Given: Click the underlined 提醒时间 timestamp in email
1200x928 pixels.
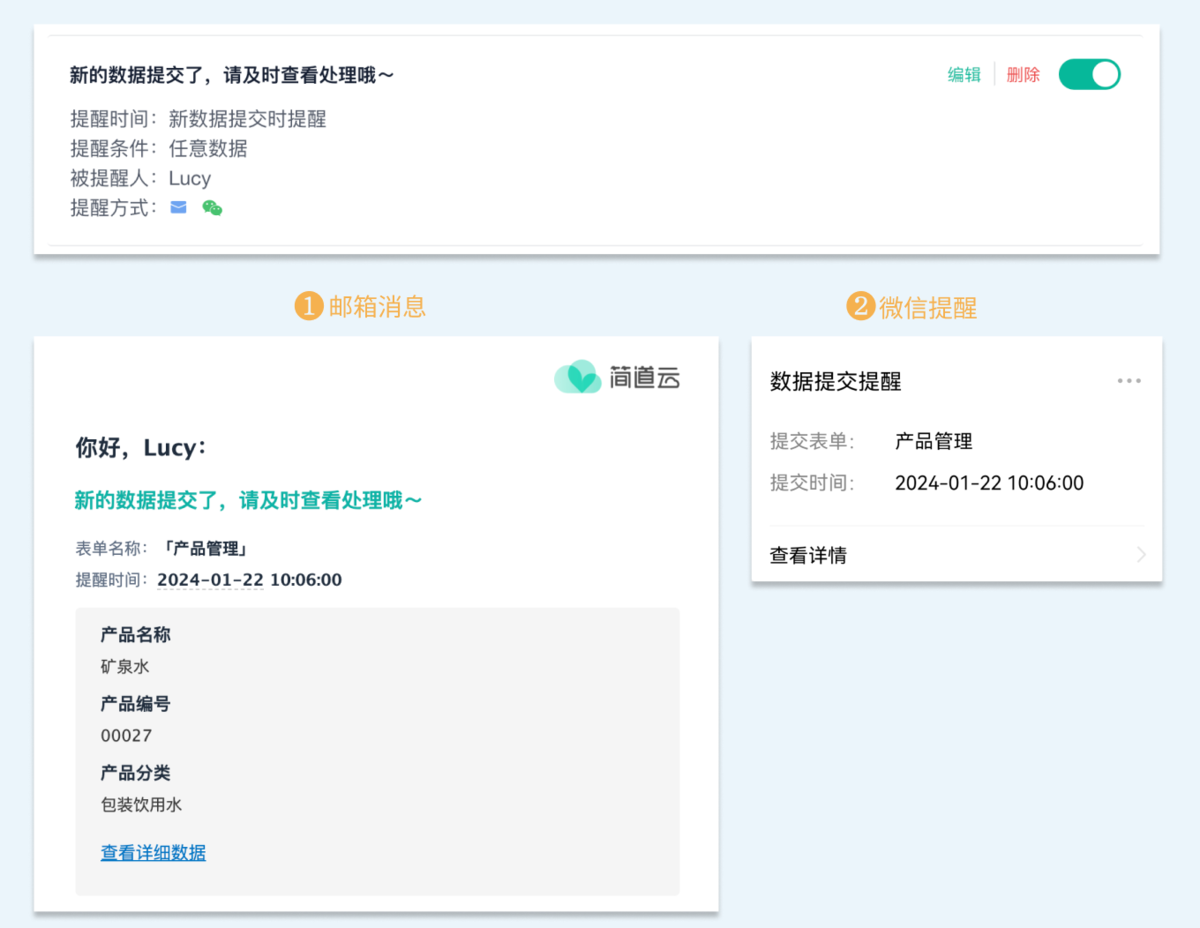Looking at the screenshot, I should tap(249, 580).
